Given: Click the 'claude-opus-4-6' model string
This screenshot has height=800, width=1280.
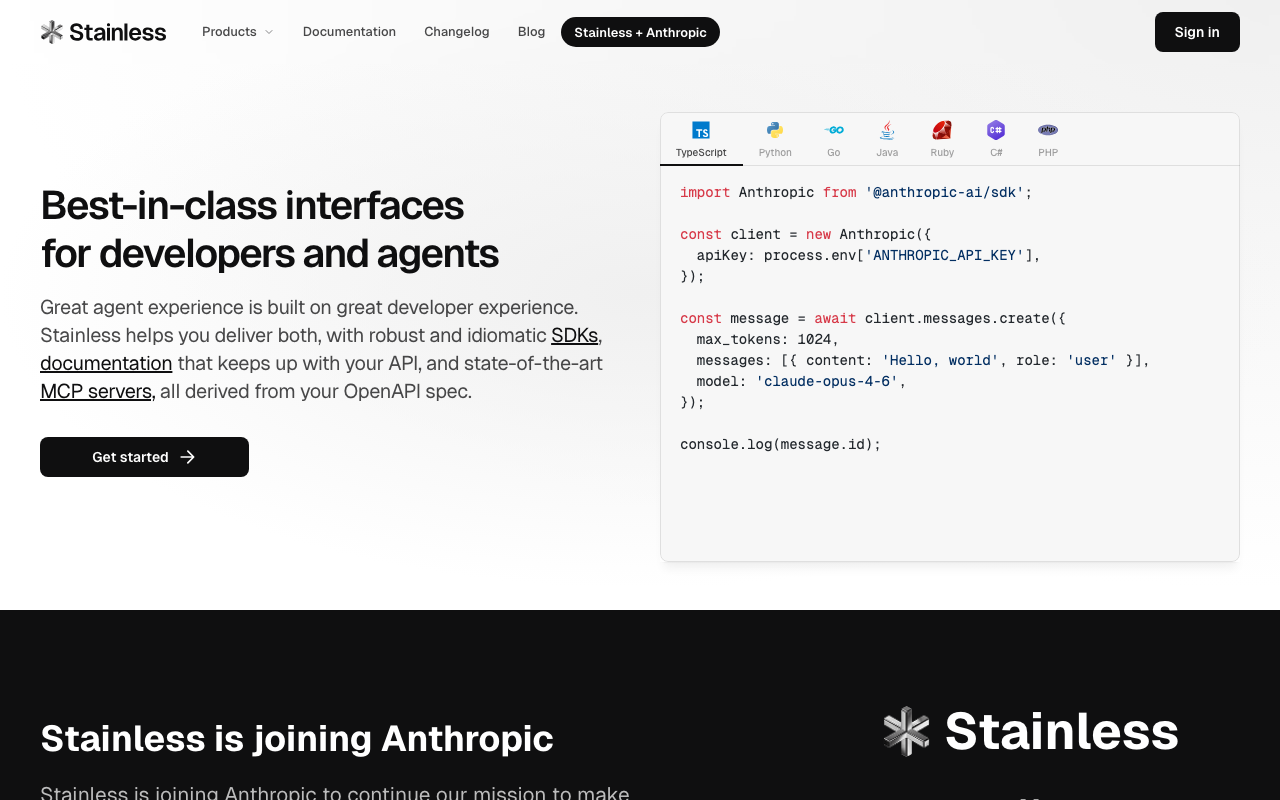Looking at the screenshot, I should coord(827,381).
